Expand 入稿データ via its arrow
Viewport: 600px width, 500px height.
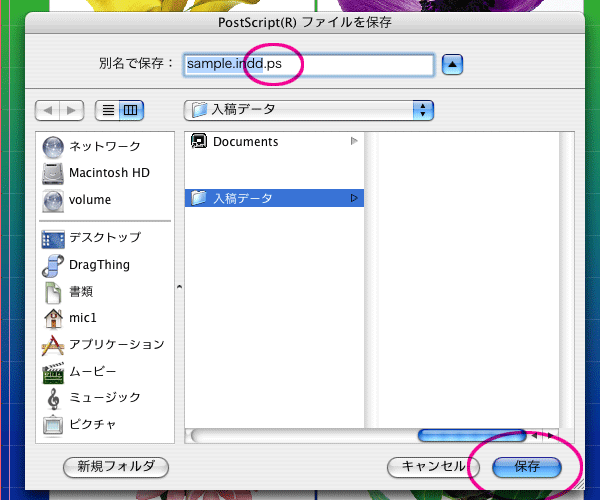point(354,198)
